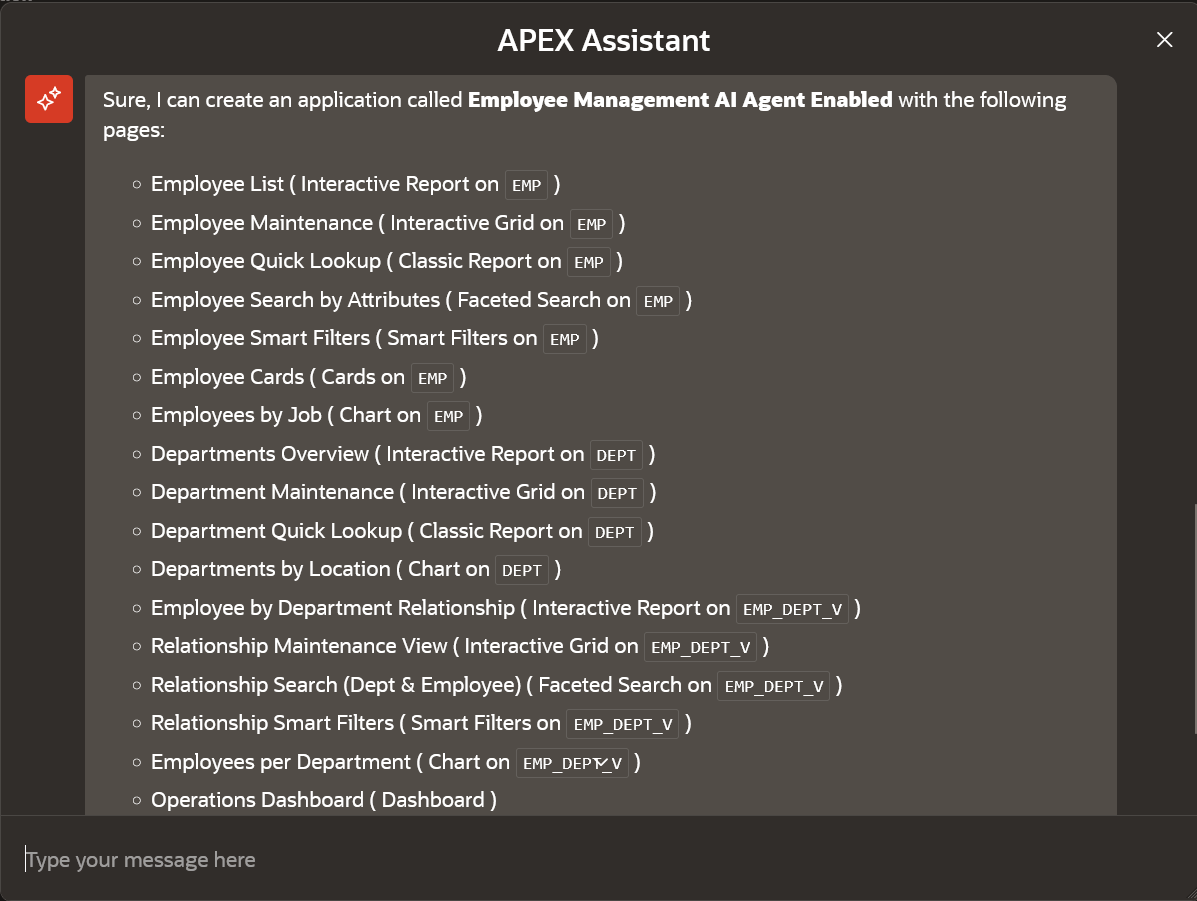Click DEPT tag in Department Quick Lookup

615,533
